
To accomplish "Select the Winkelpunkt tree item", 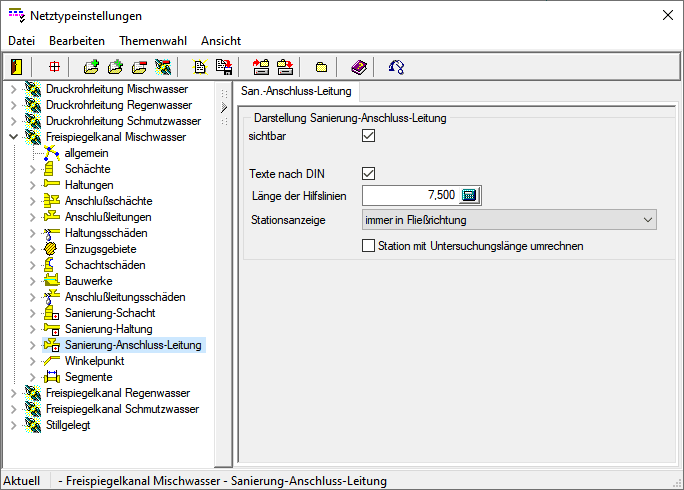I will [x=94, y=361].
